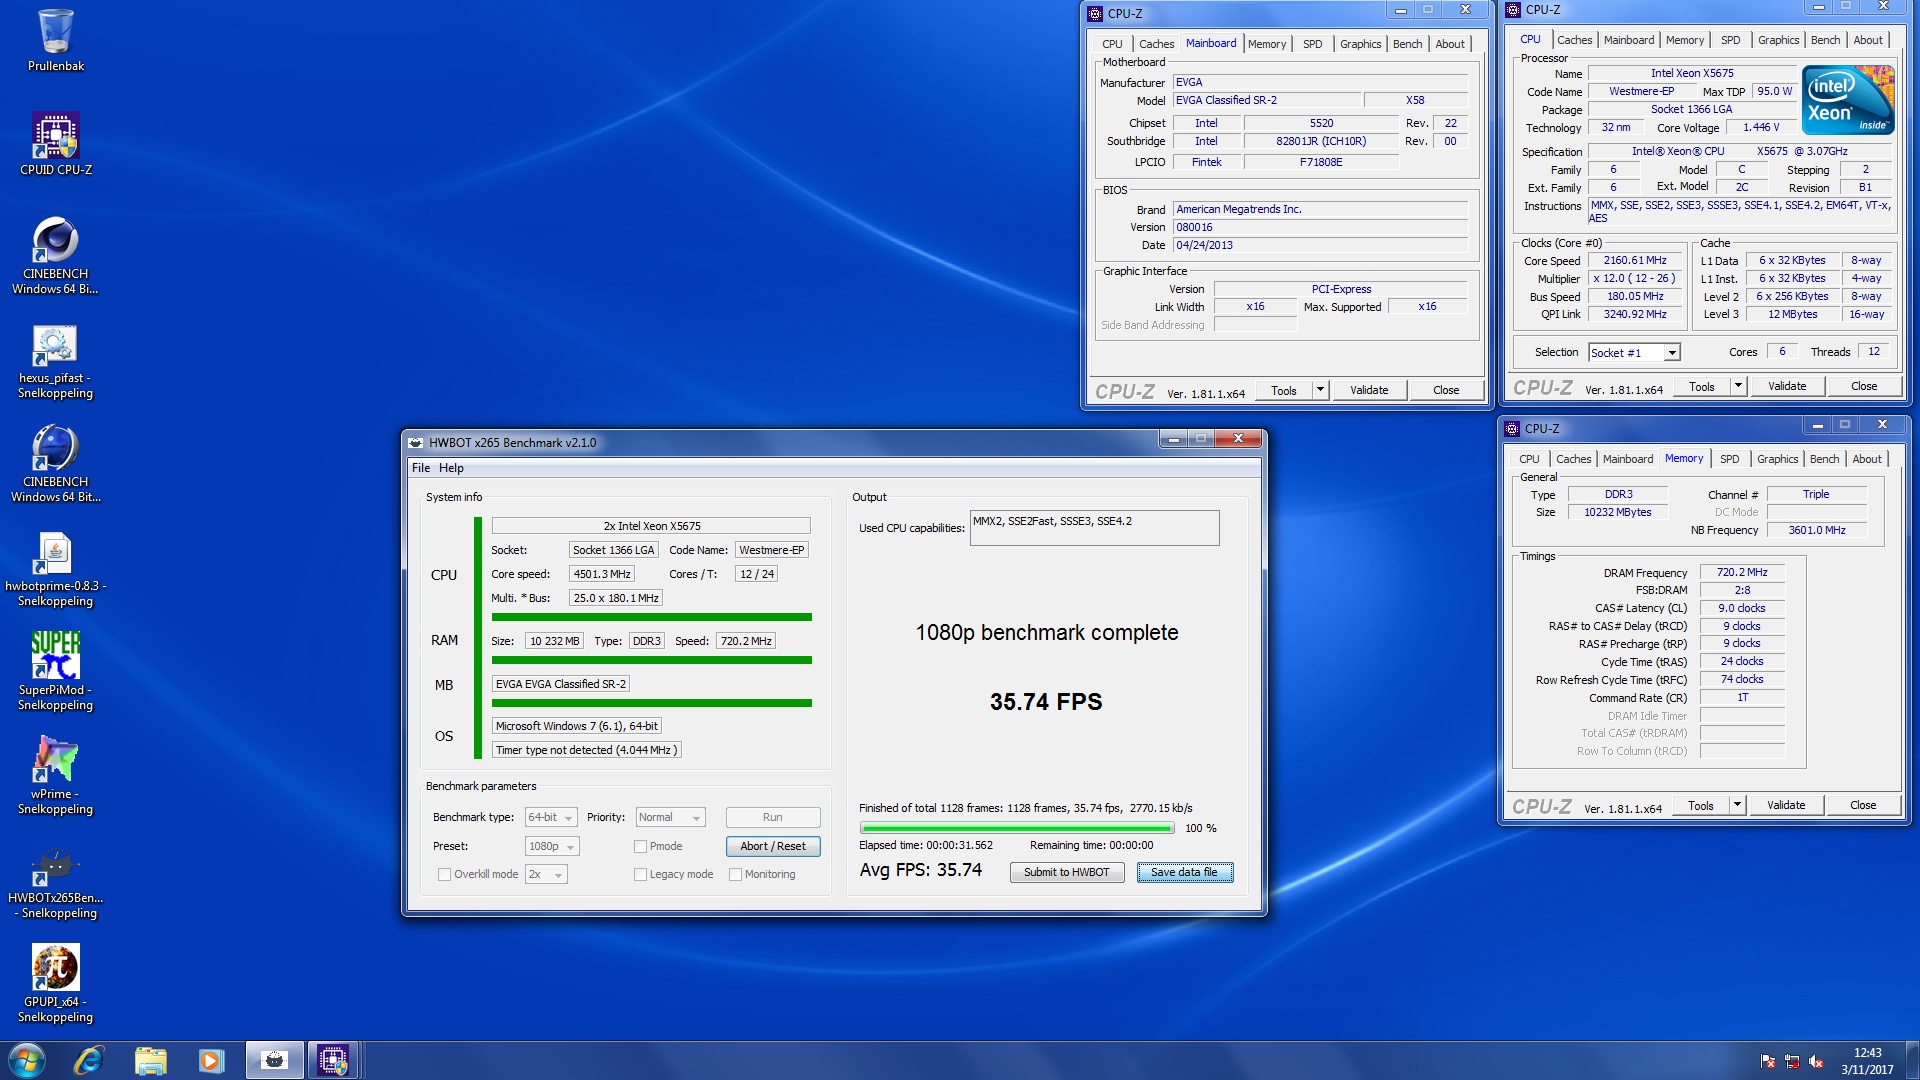
Task: Expand Tools arrow in Memory CPU-Z window
Action: click(1737, 805)
